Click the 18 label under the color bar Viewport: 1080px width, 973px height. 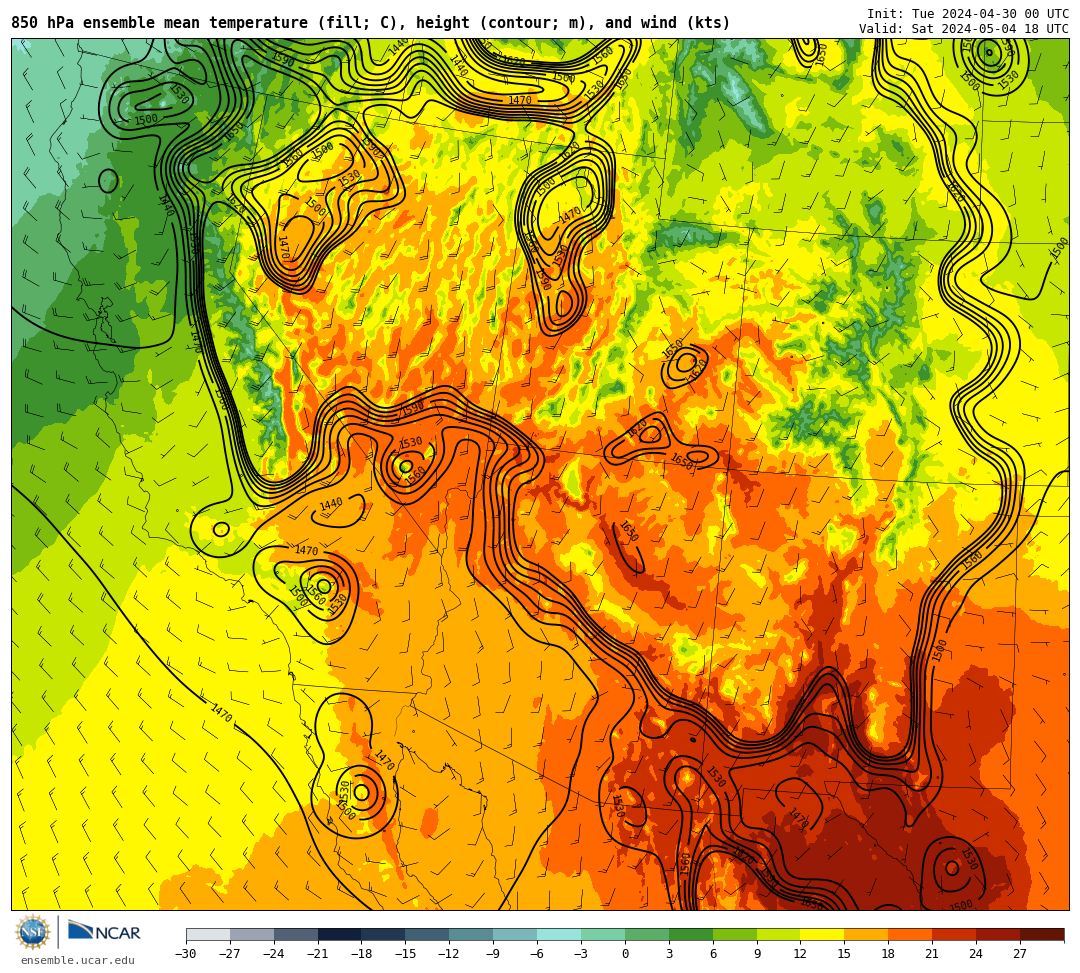click(889, 954)
